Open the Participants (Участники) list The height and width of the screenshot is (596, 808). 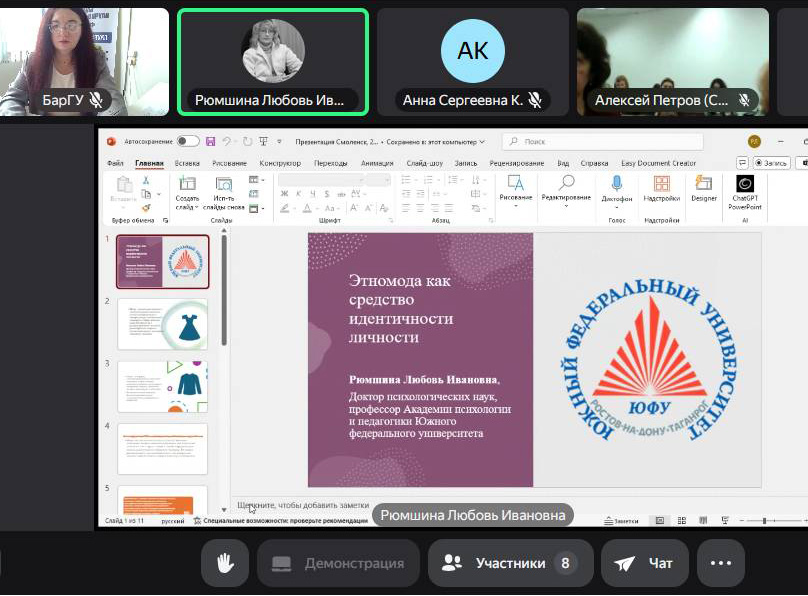coord(510,563)
